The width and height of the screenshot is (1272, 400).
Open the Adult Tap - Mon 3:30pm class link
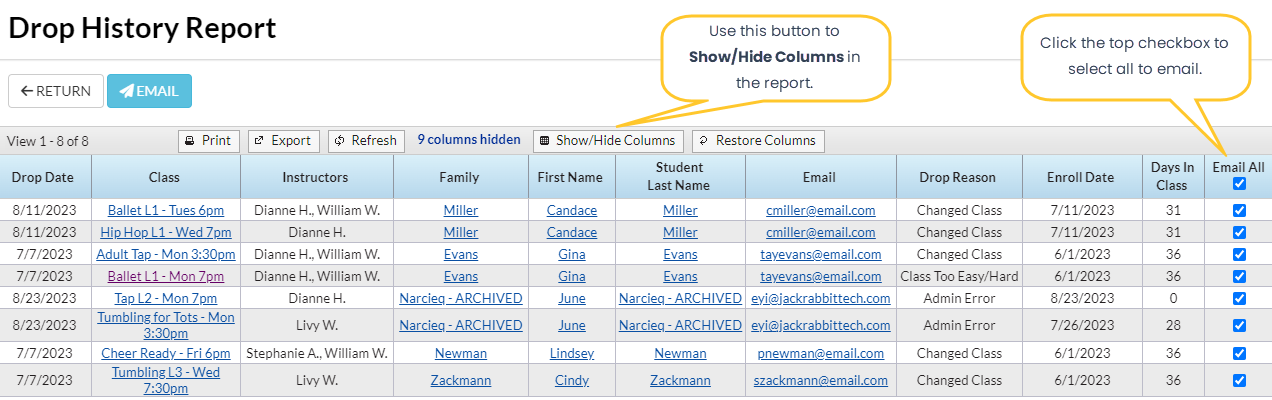165,254
